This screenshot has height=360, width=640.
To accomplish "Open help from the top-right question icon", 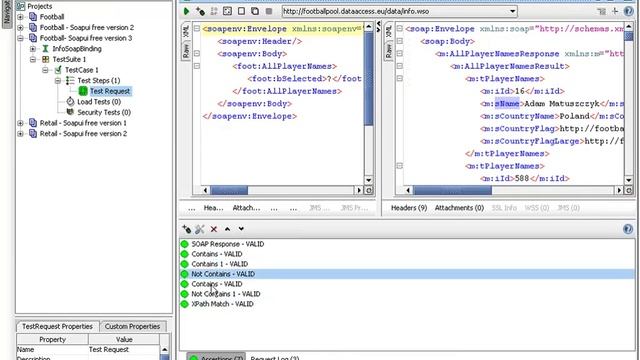I will click(629, 11).
